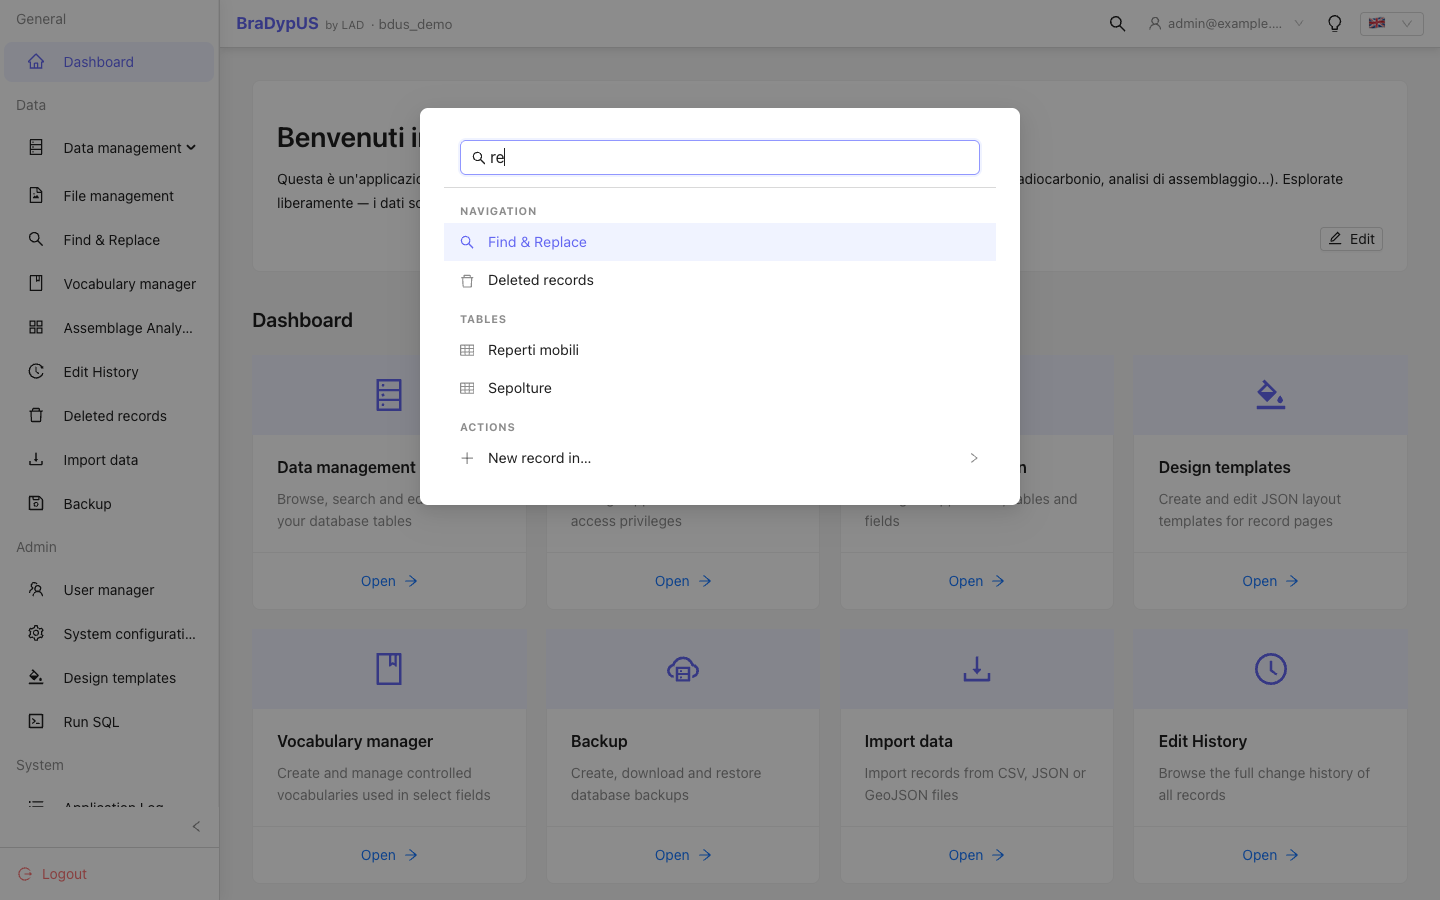Click the User manager sidebar icon
Viewport: 1440px width, 900px height.
tap(36, 590)
